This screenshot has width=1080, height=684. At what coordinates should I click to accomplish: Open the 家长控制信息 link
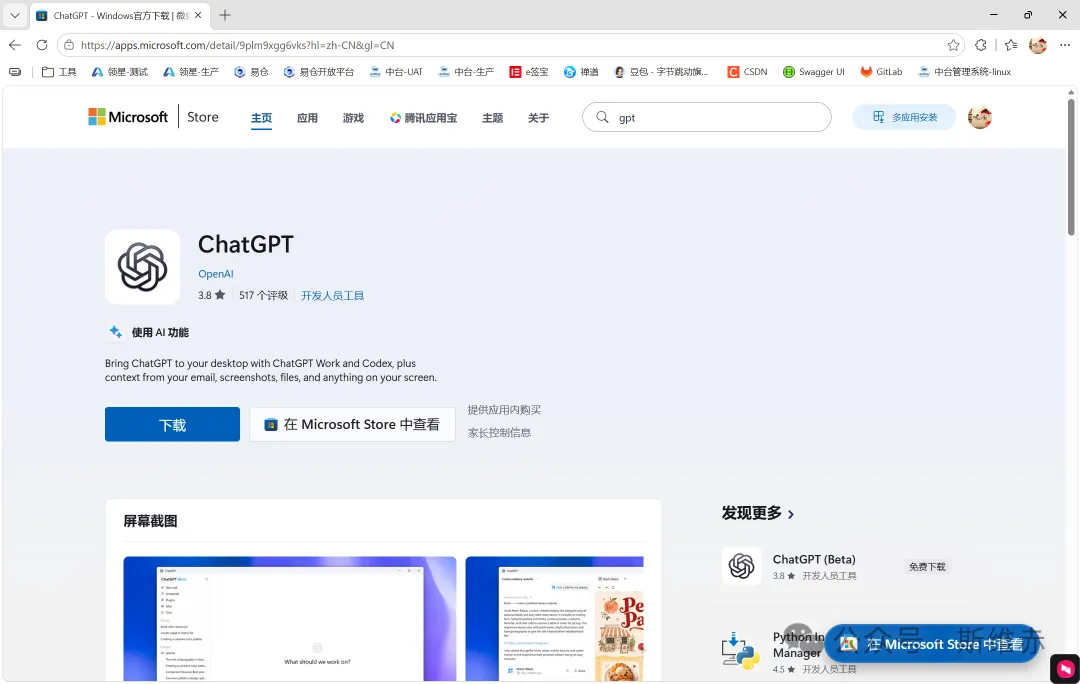click(499, 433)
